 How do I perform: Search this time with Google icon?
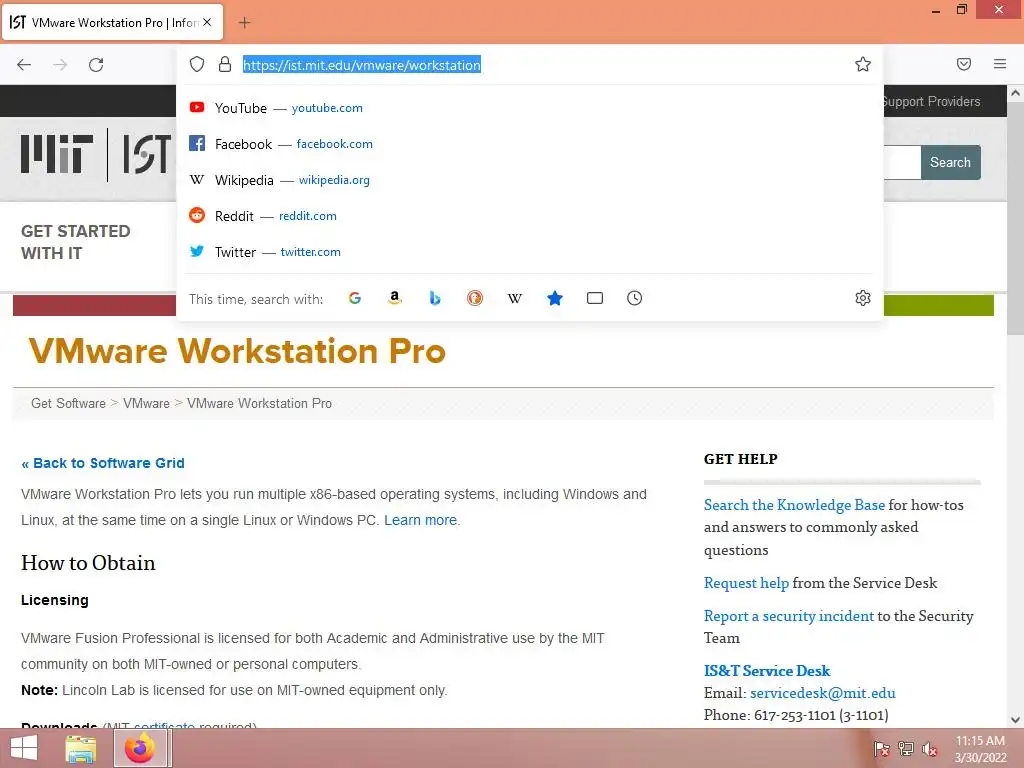pyautogui.click(x=355, y=298)
